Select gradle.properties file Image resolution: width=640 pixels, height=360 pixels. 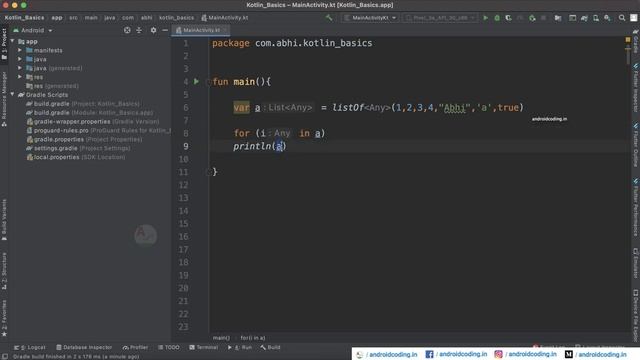point(84,140)
